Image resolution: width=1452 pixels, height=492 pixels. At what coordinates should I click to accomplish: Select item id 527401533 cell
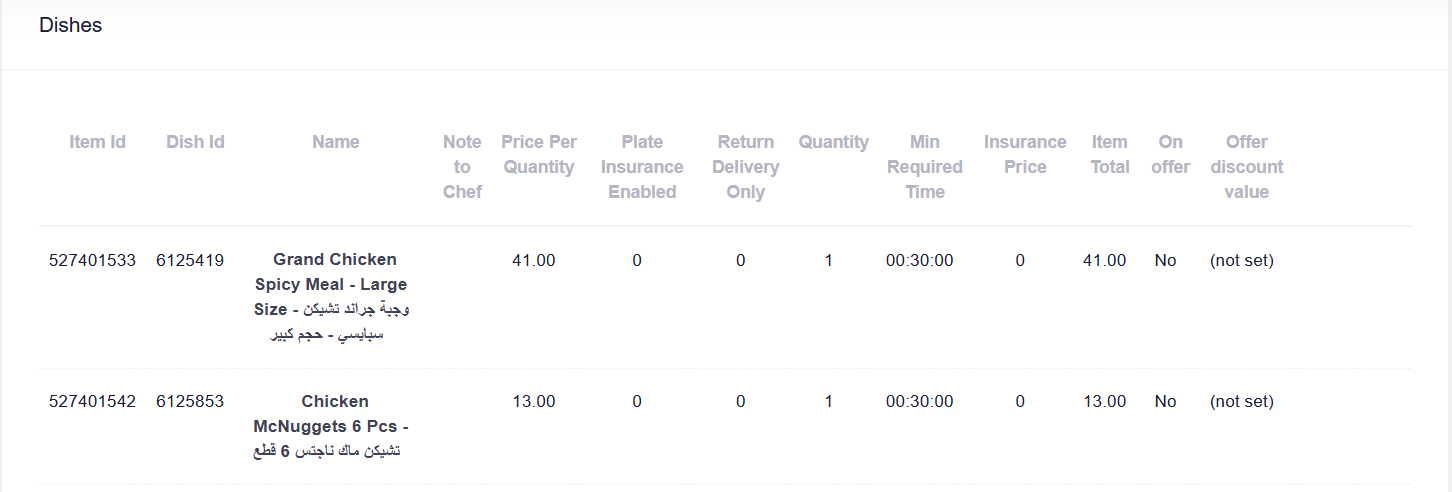point(92,260)
